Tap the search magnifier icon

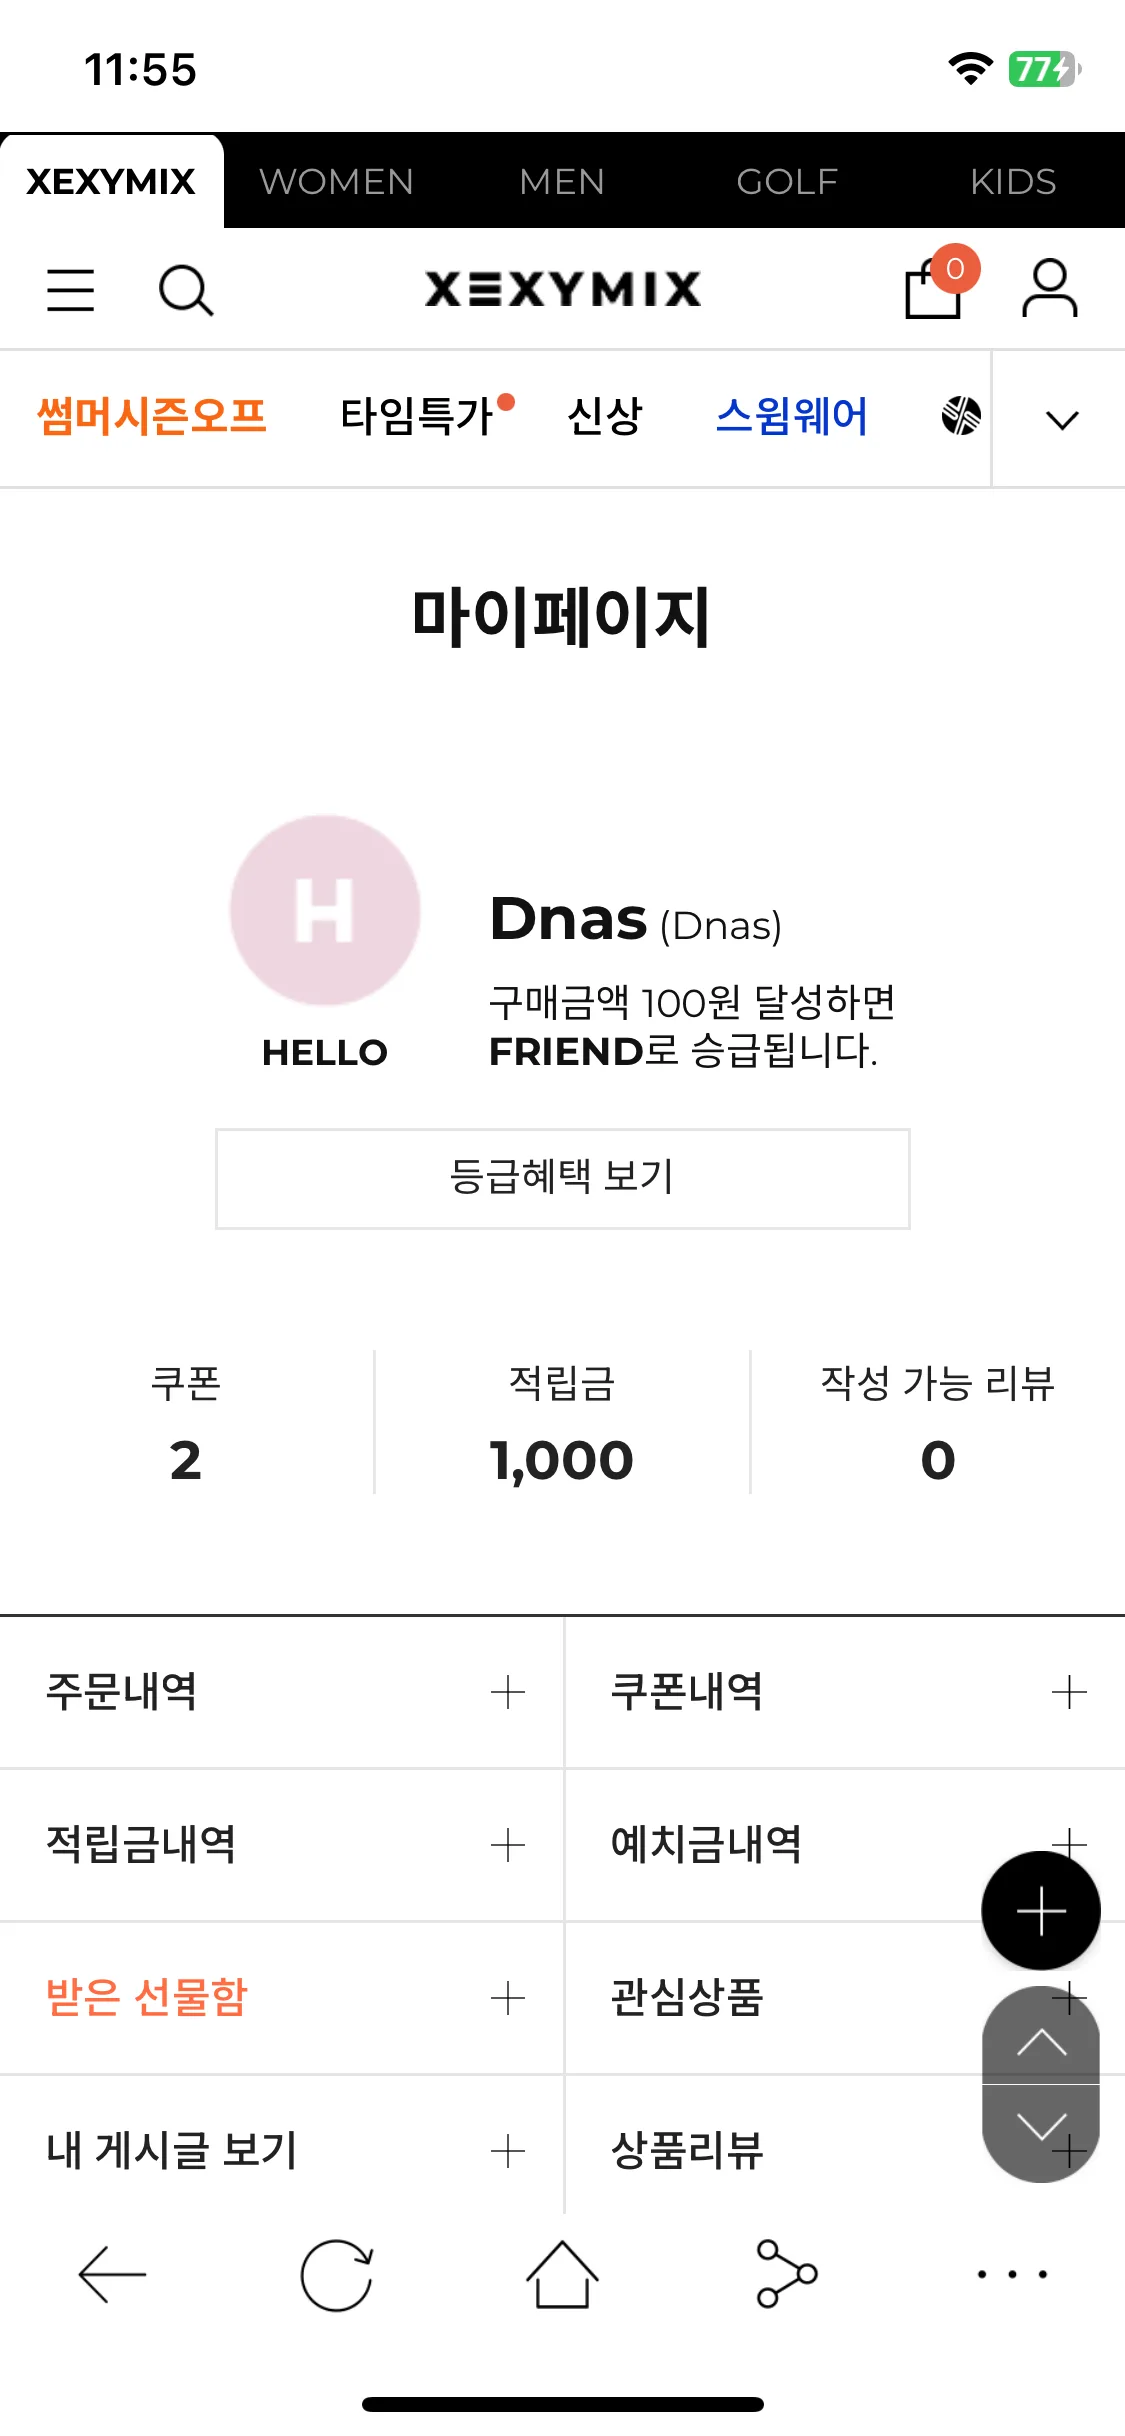(186, 291)
